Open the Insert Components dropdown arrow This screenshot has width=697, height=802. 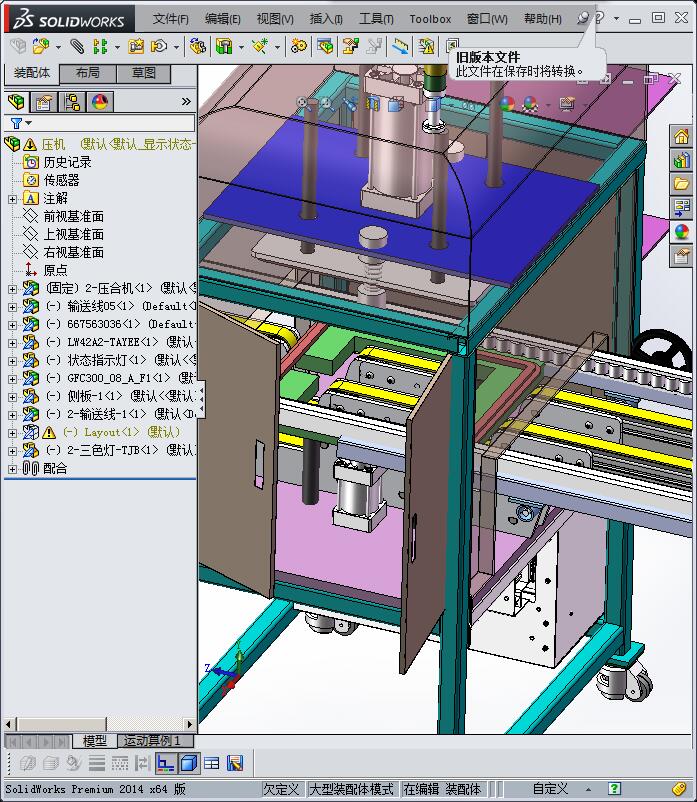[x=58, y=47]
